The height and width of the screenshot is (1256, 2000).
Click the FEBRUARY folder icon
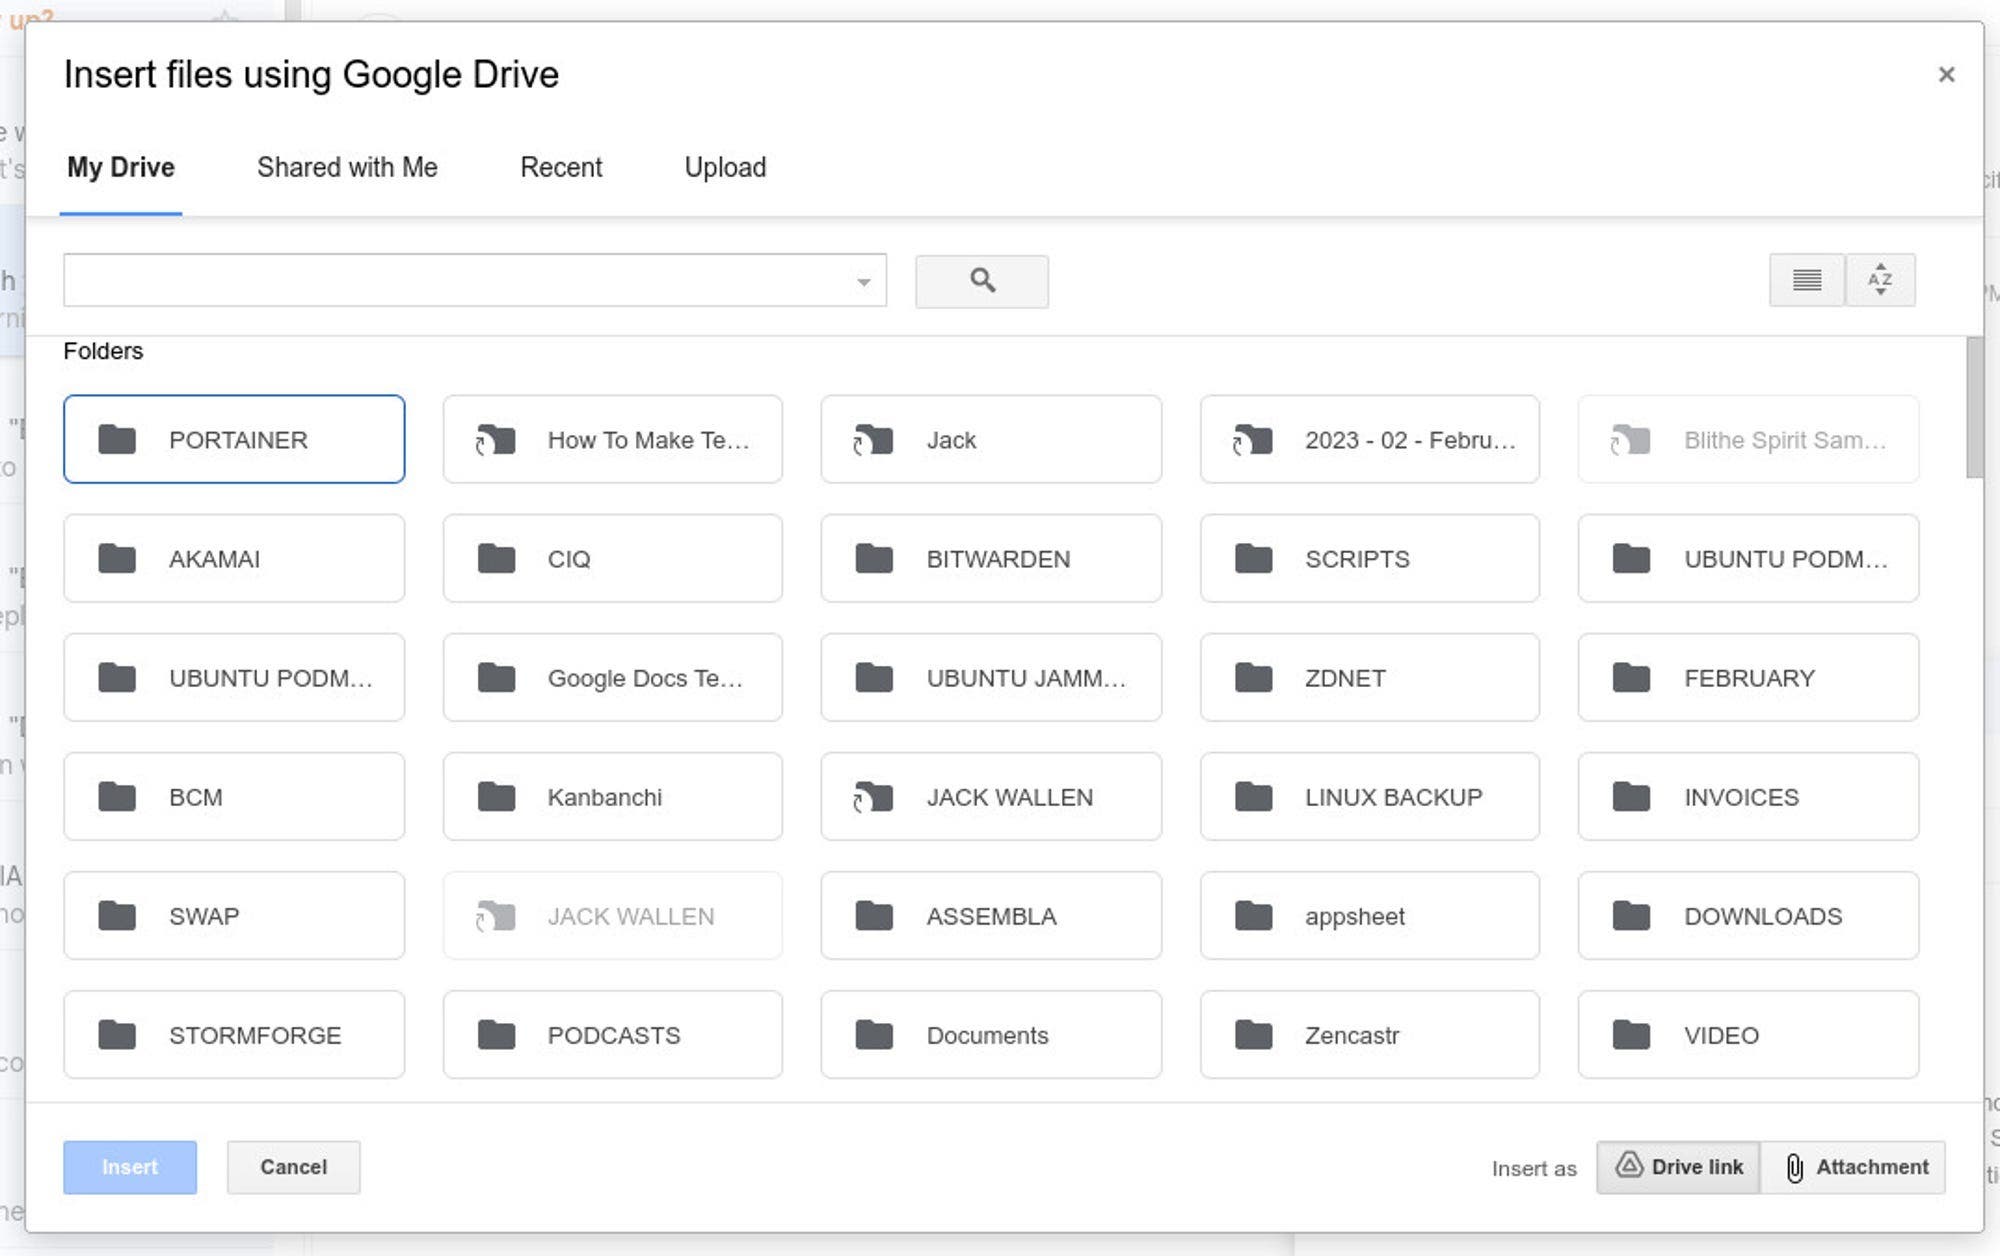tap(1631, 677)
